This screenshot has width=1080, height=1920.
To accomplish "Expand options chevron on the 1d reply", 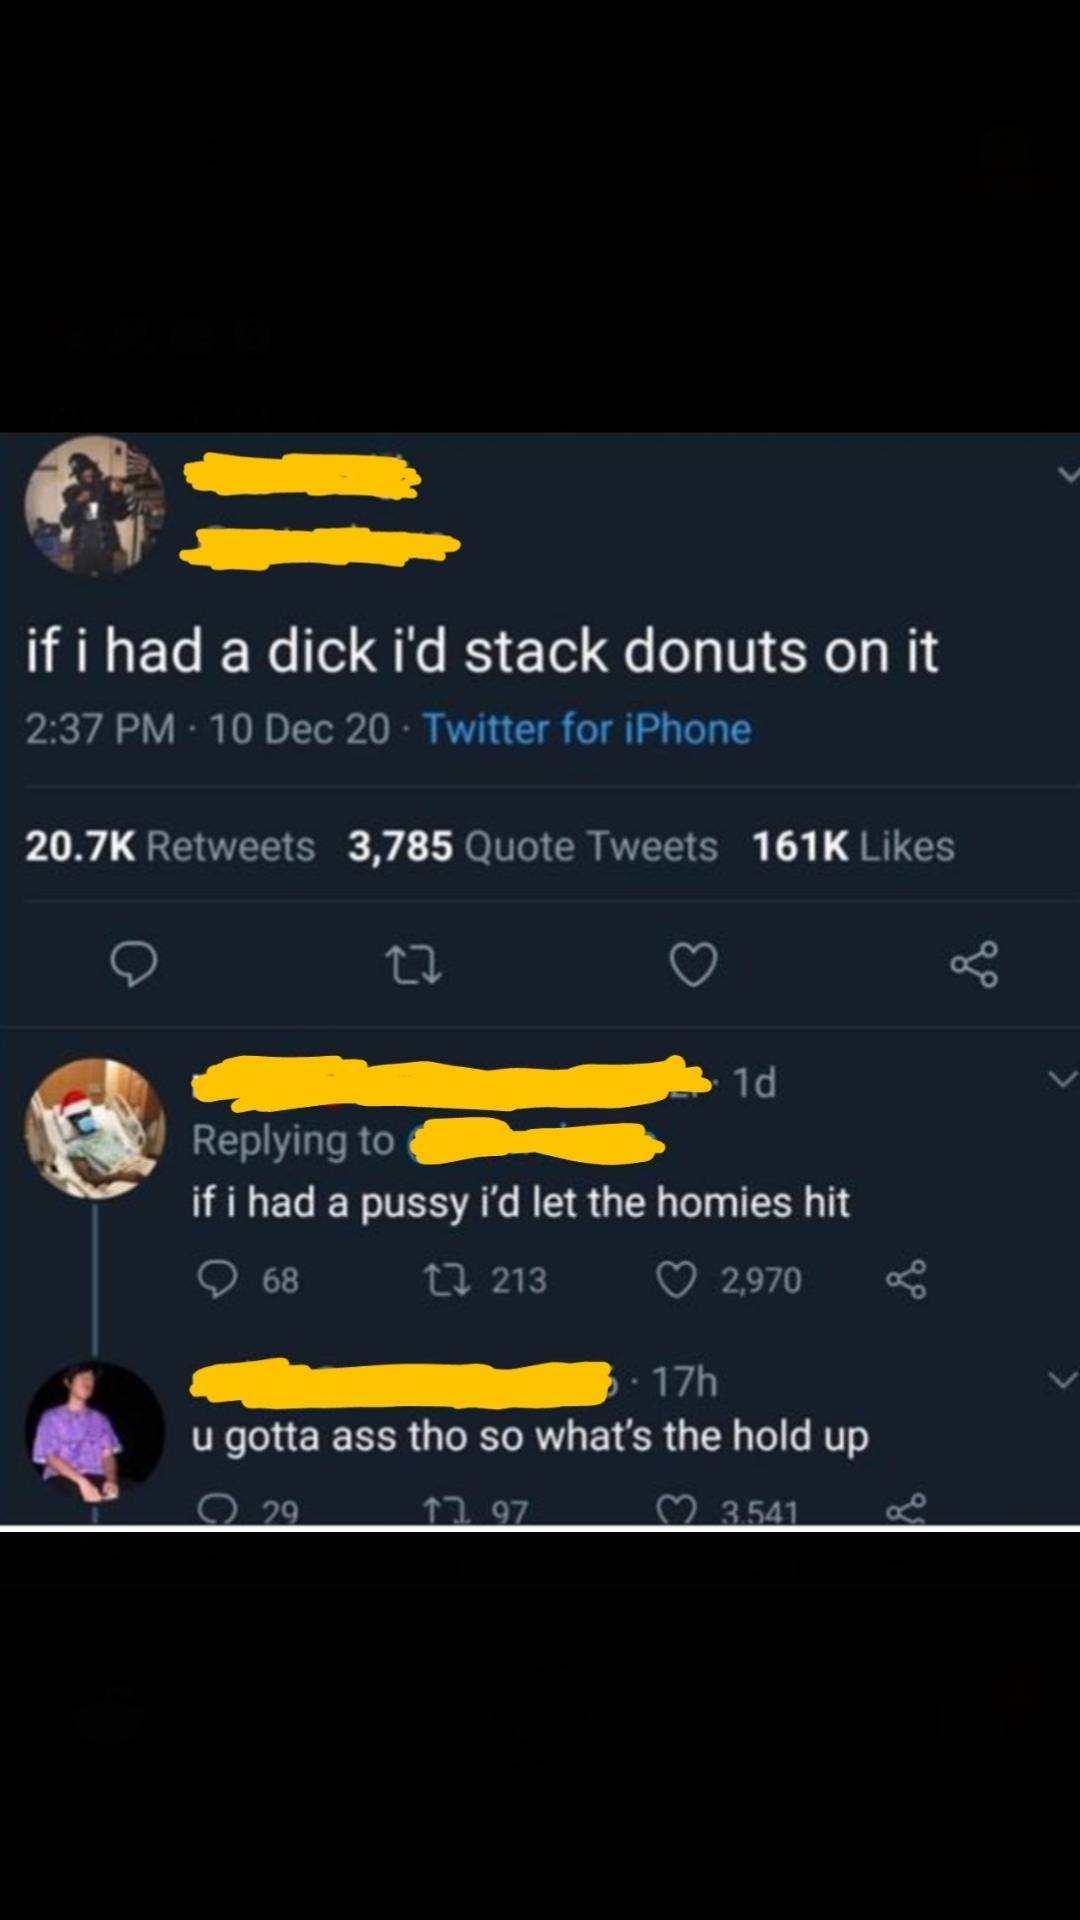I will tap(1062, 1078).
